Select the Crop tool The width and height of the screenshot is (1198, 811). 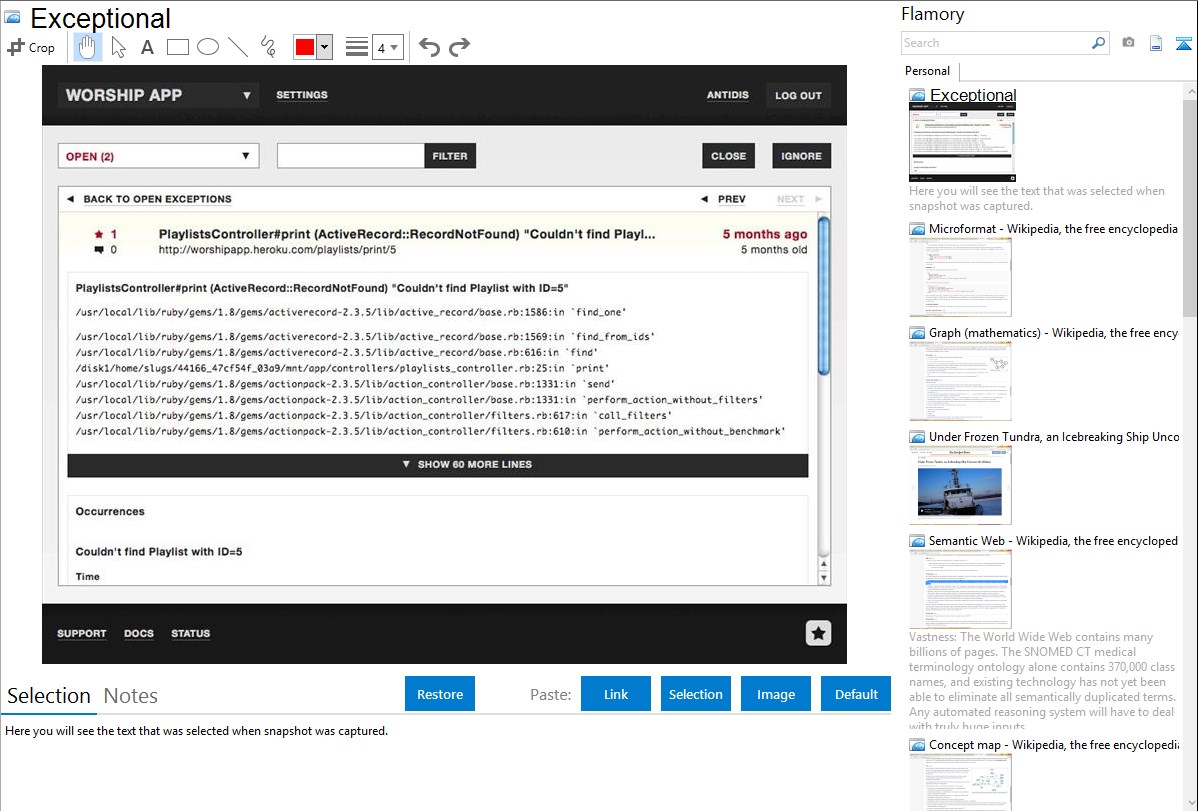[31, 47]
